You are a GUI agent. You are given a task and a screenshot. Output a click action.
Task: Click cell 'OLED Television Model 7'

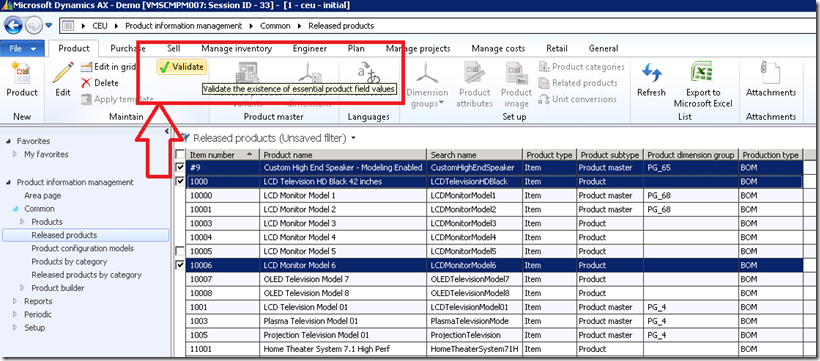pos(344,279)
